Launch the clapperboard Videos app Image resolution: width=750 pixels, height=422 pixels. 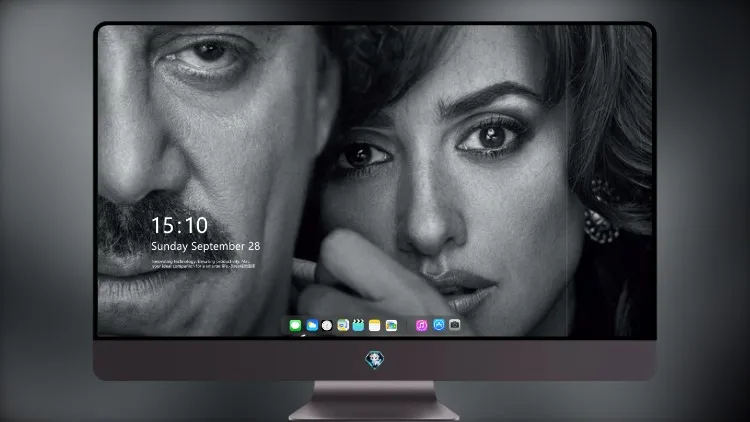358,325
